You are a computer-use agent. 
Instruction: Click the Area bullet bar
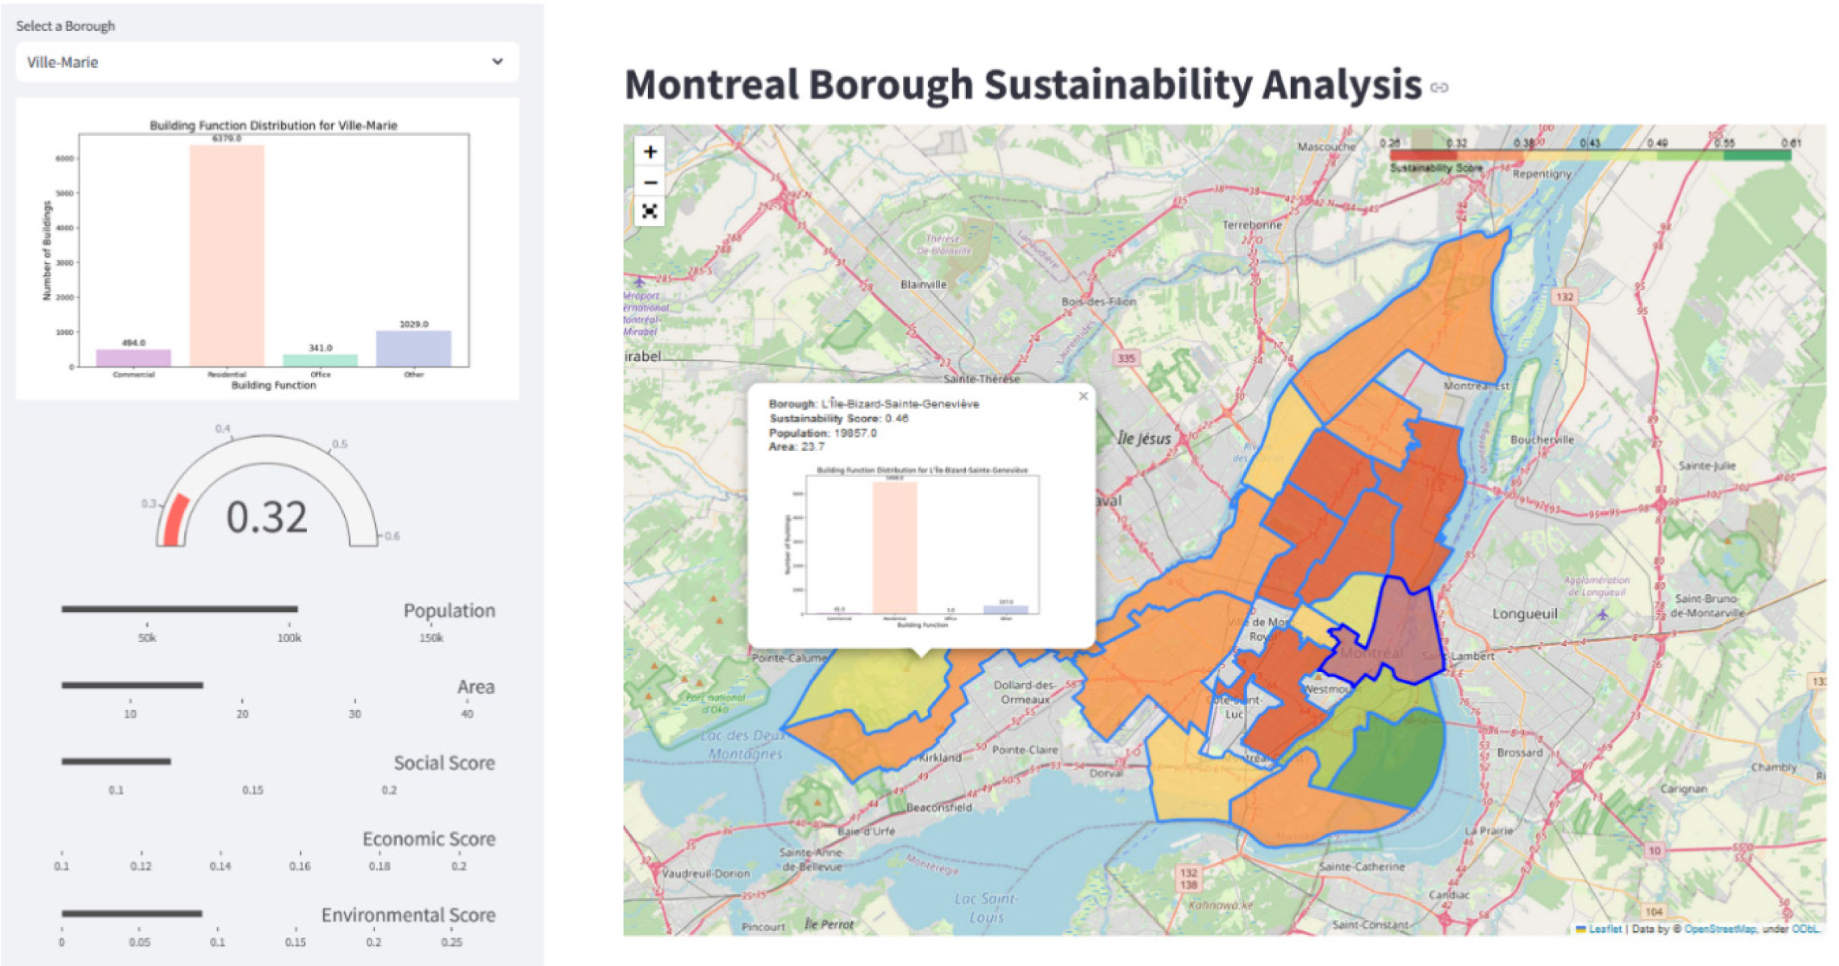point(132,685)
